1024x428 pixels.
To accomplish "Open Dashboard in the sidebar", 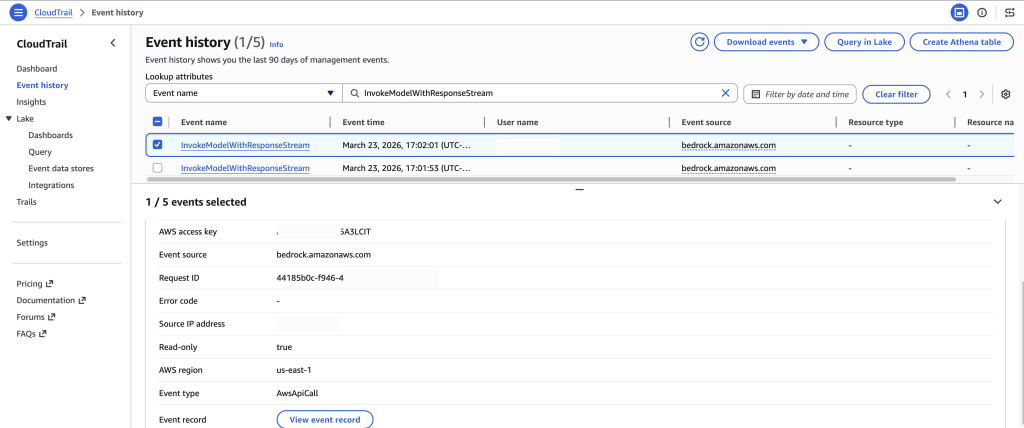I will click(37, 69).
